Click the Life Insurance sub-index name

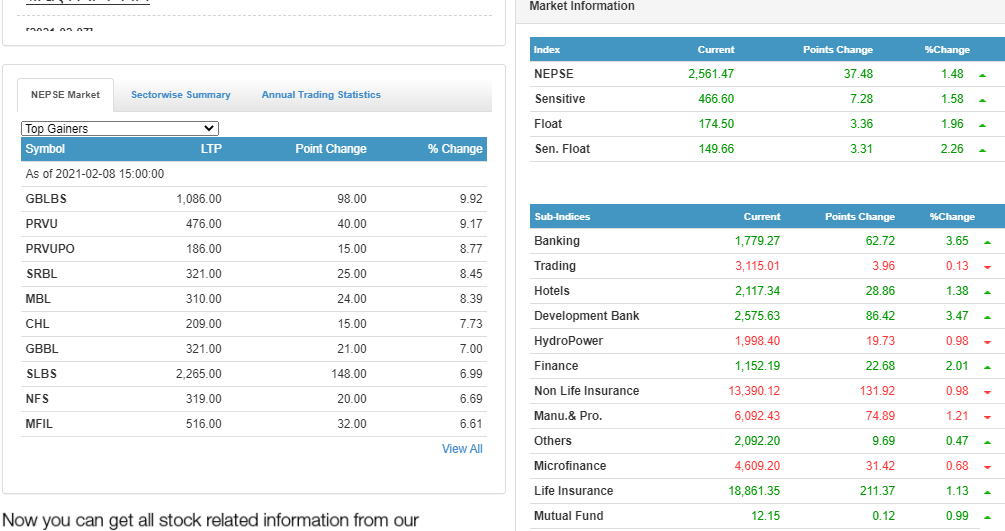(574, 491)
